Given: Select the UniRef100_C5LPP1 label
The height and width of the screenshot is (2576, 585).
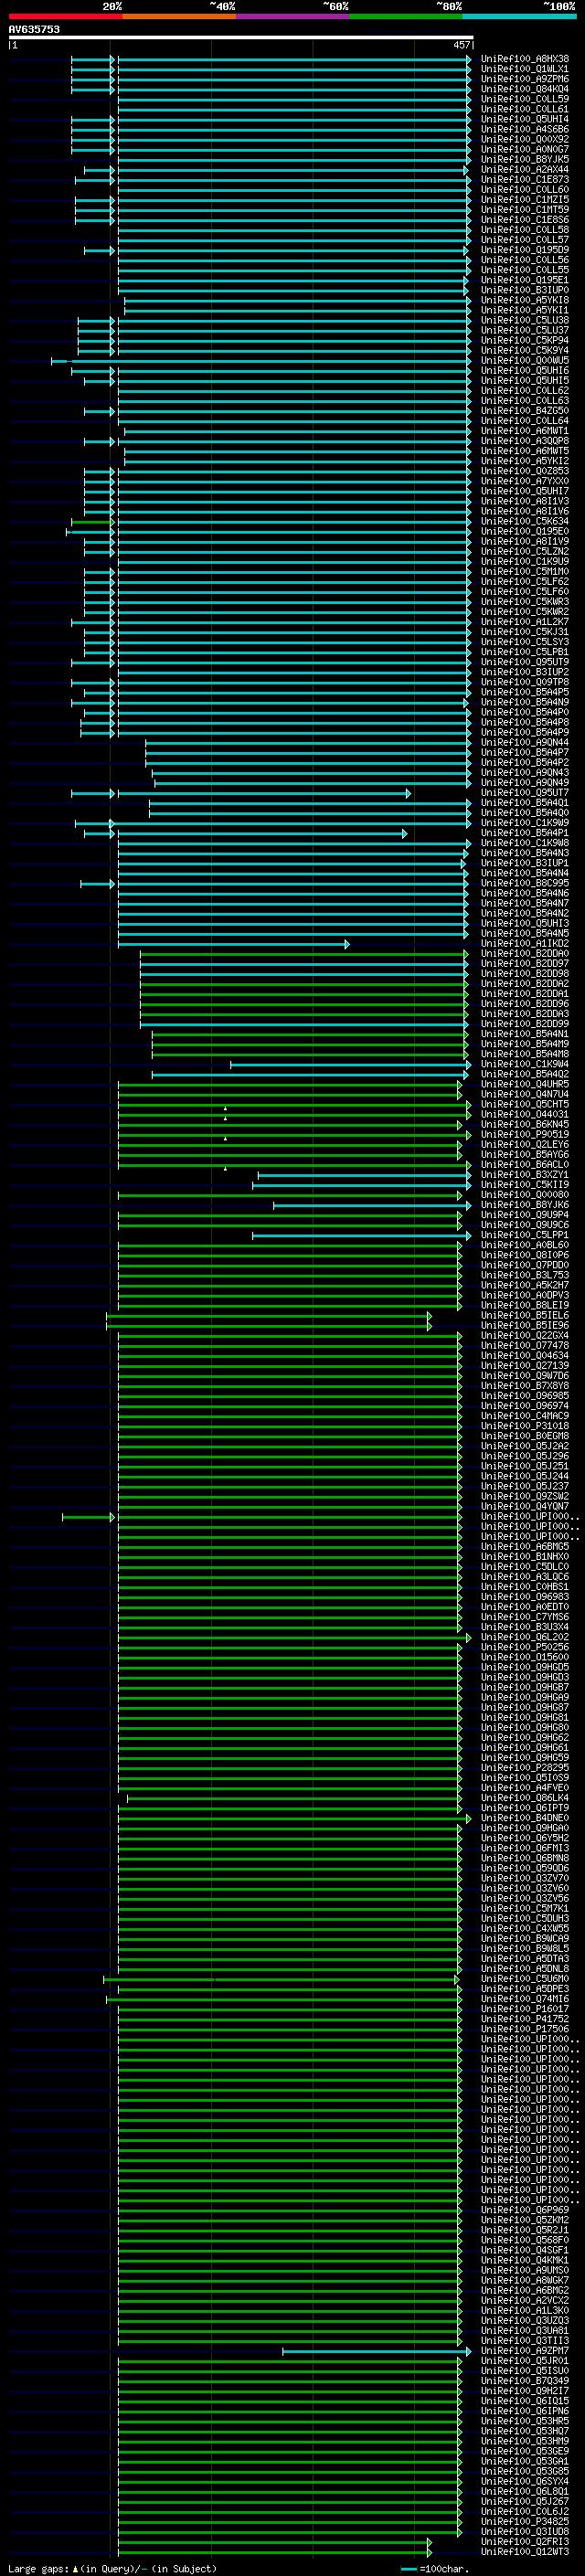Looking at the screenshot, I should [x=525, y=1235].
